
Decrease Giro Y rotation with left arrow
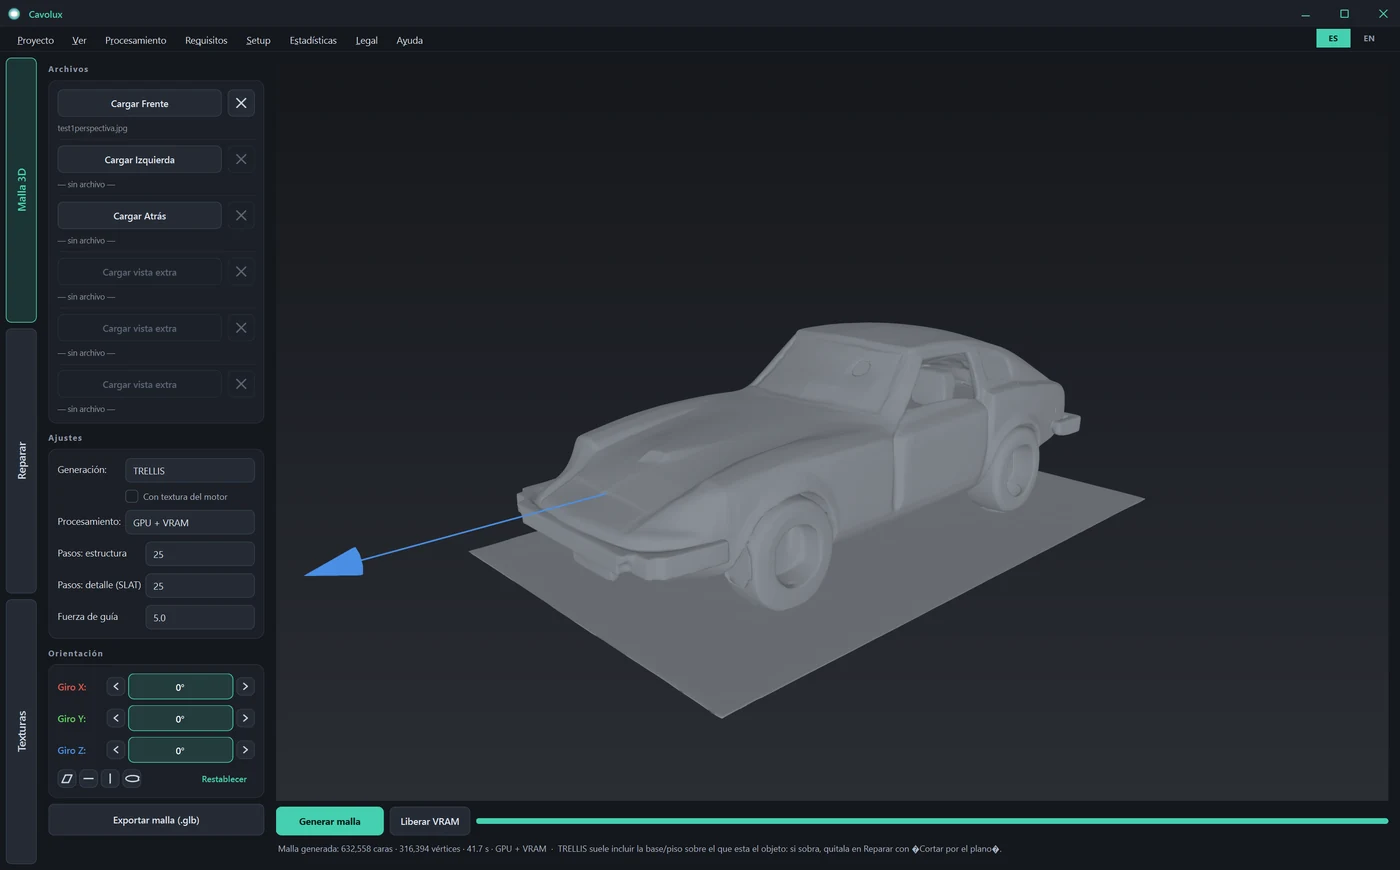point(116,718)
